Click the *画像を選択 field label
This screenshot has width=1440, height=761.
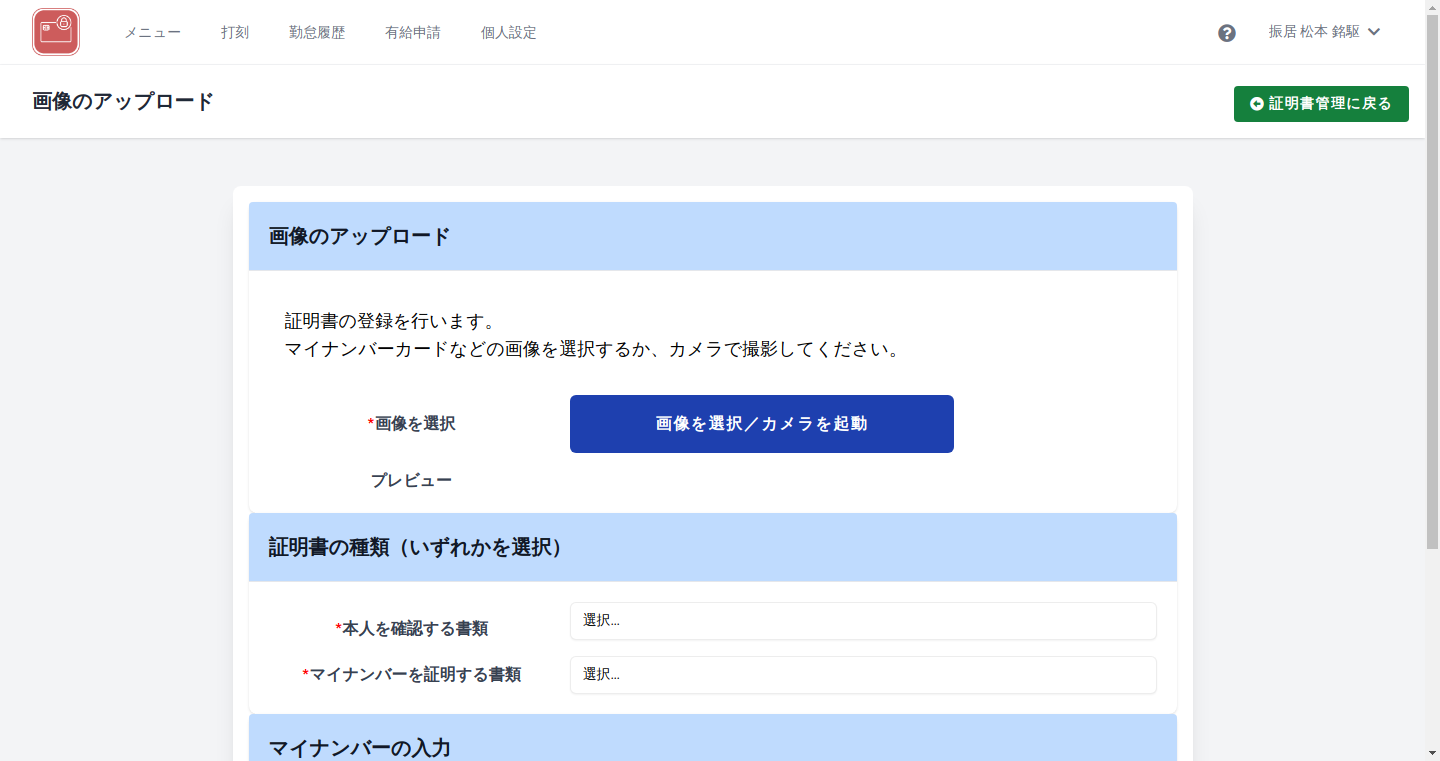pyautogui.click(x=411, y=424)
